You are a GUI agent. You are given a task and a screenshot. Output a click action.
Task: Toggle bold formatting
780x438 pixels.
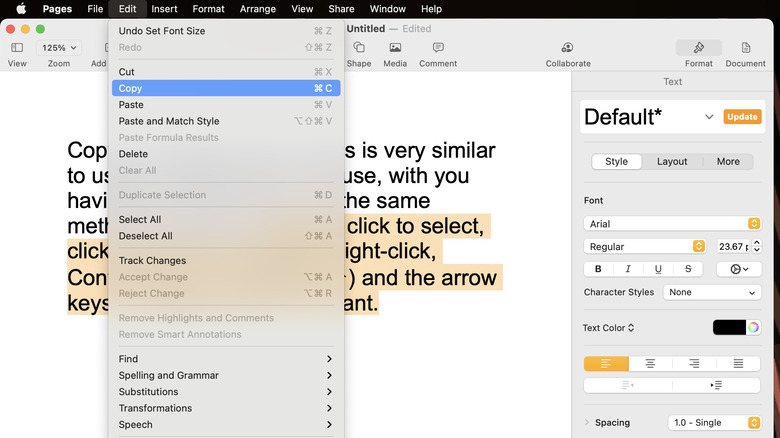(x=598, y=269)
